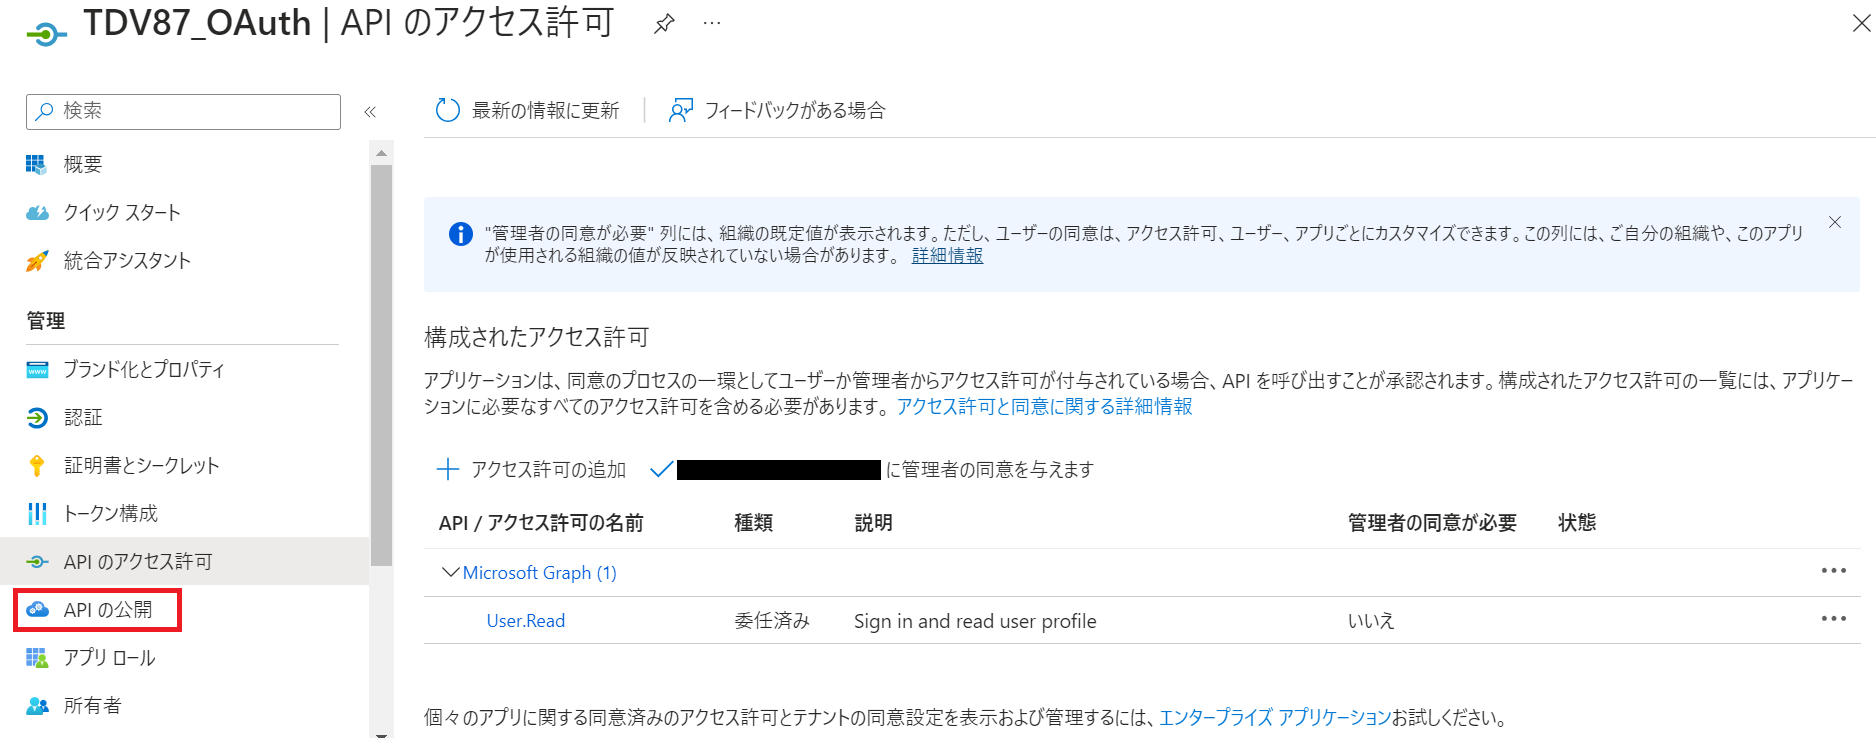Click the TDV87_OAuth app icon in the header
Screen dimensions: 1876x738
[x=46, y=35]
